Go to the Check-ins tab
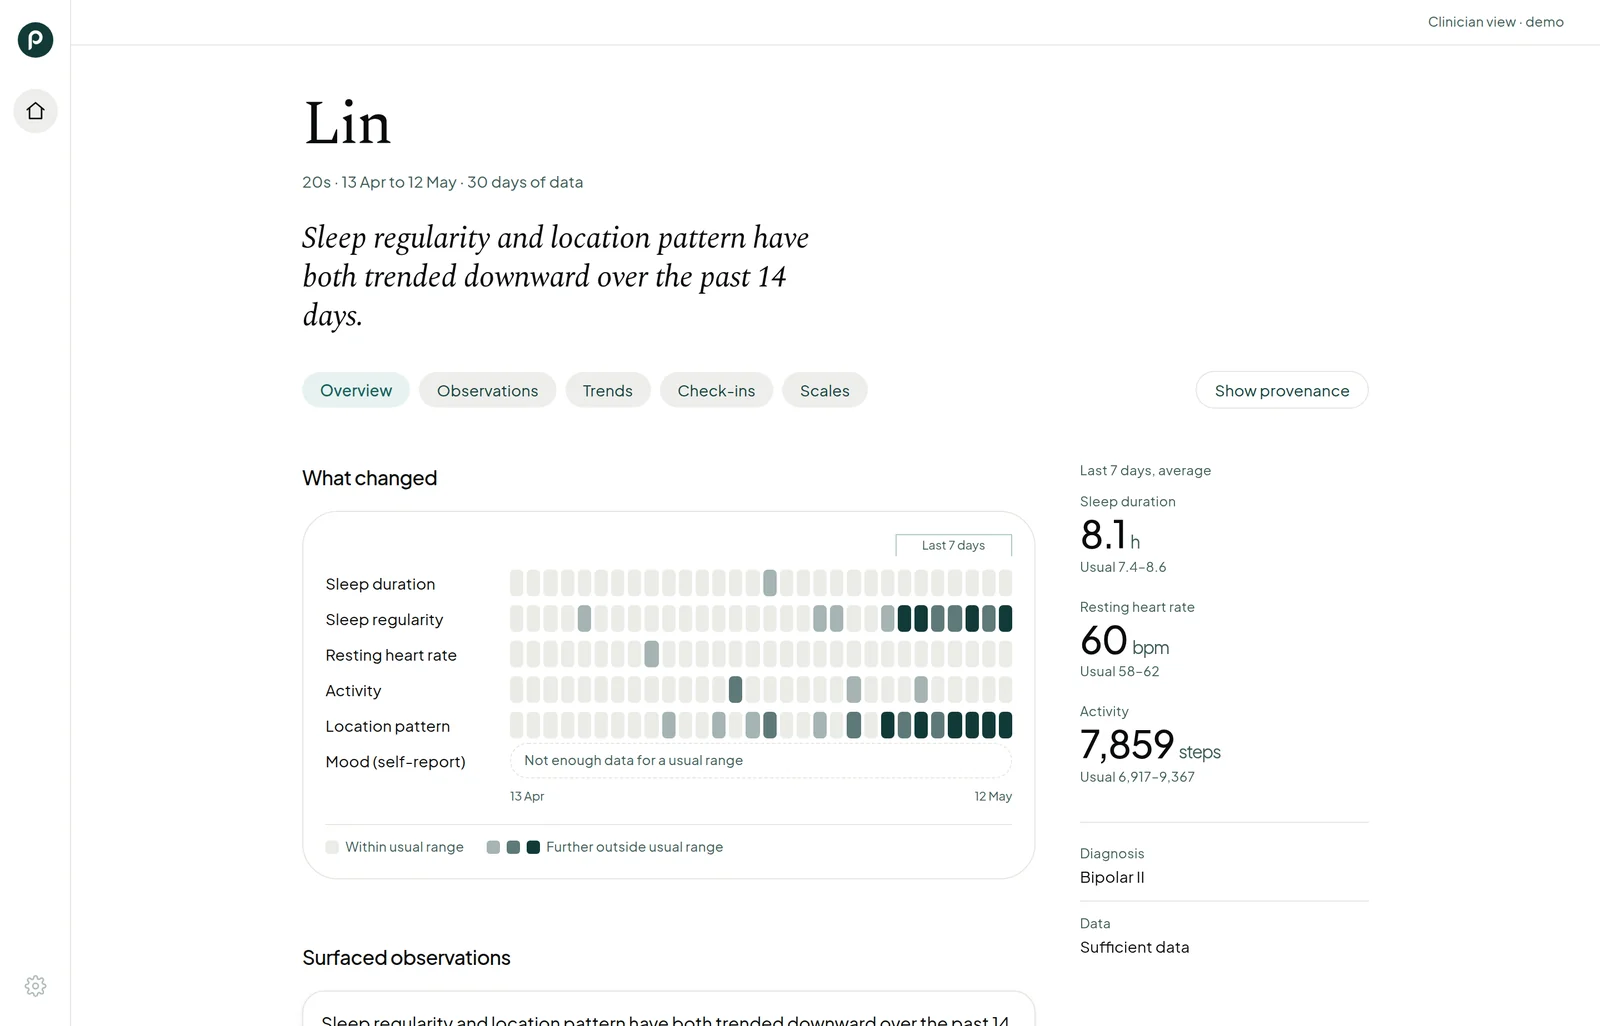The width and height of the screenshot is (1600, 1026). [x=716, y=390]
